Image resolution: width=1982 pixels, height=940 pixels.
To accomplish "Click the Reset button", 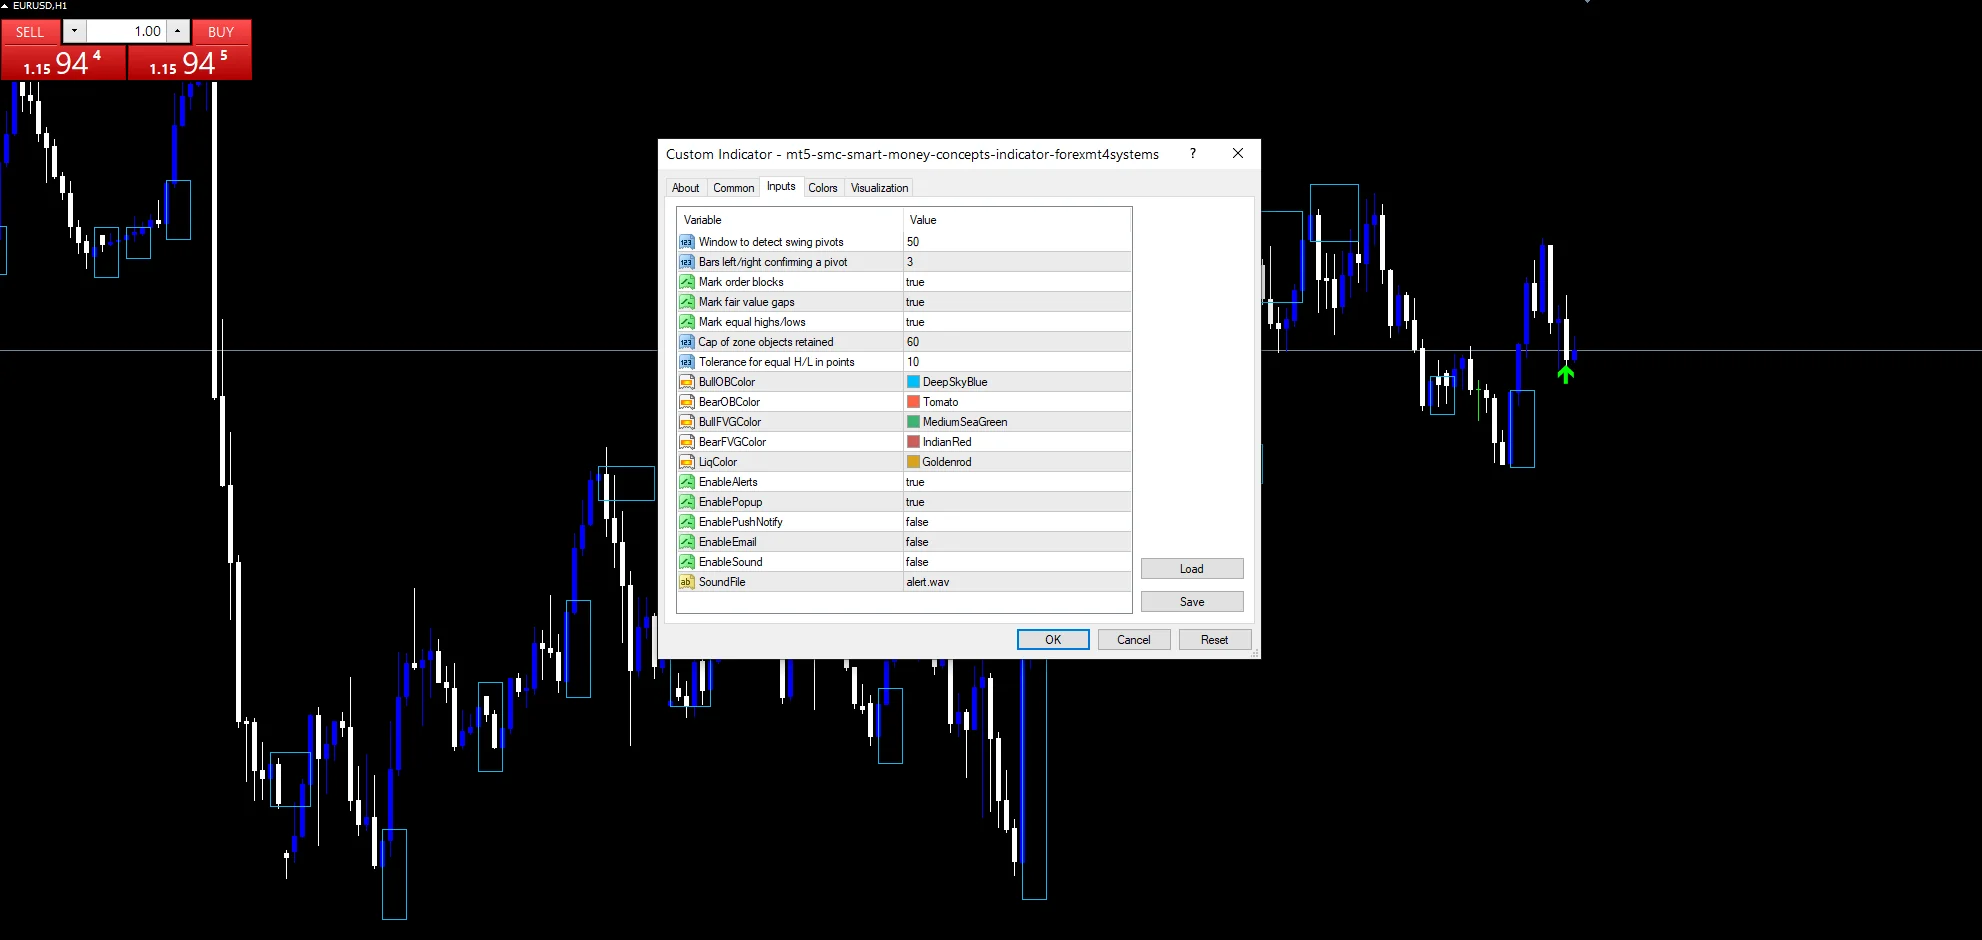I will tap(1215, 640).
